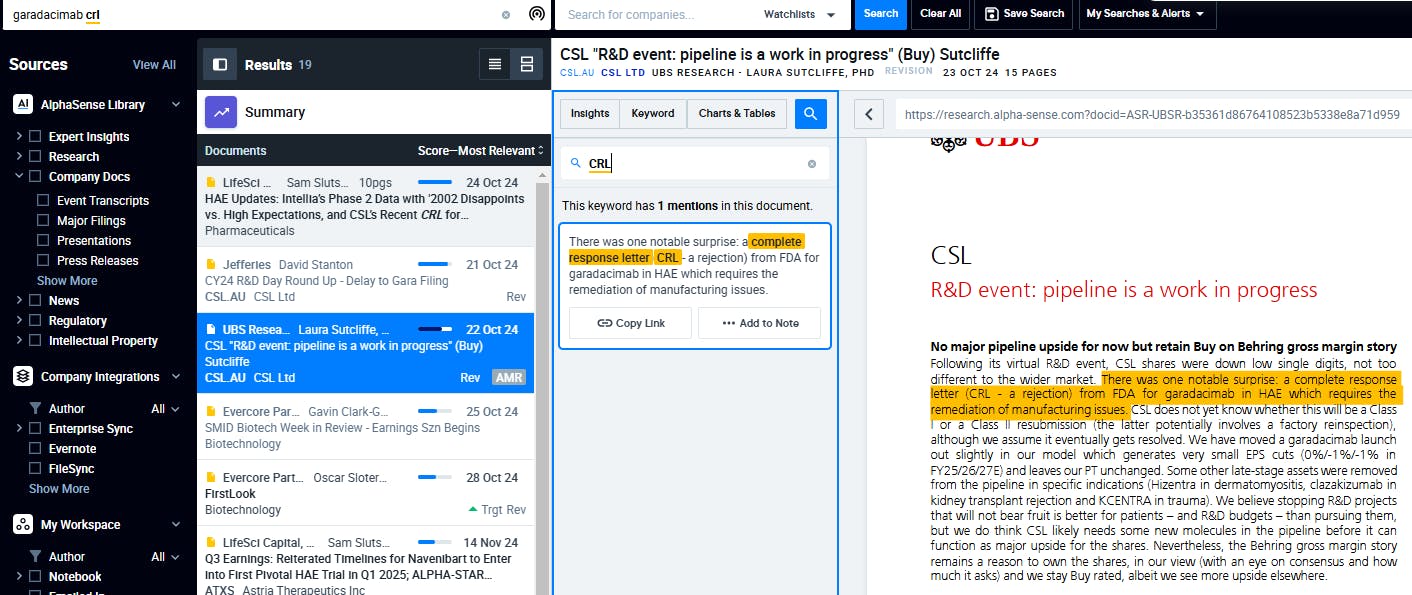Click the Save Search disk icon
The height and width of the screenshot is (595, 1412).
992,14
